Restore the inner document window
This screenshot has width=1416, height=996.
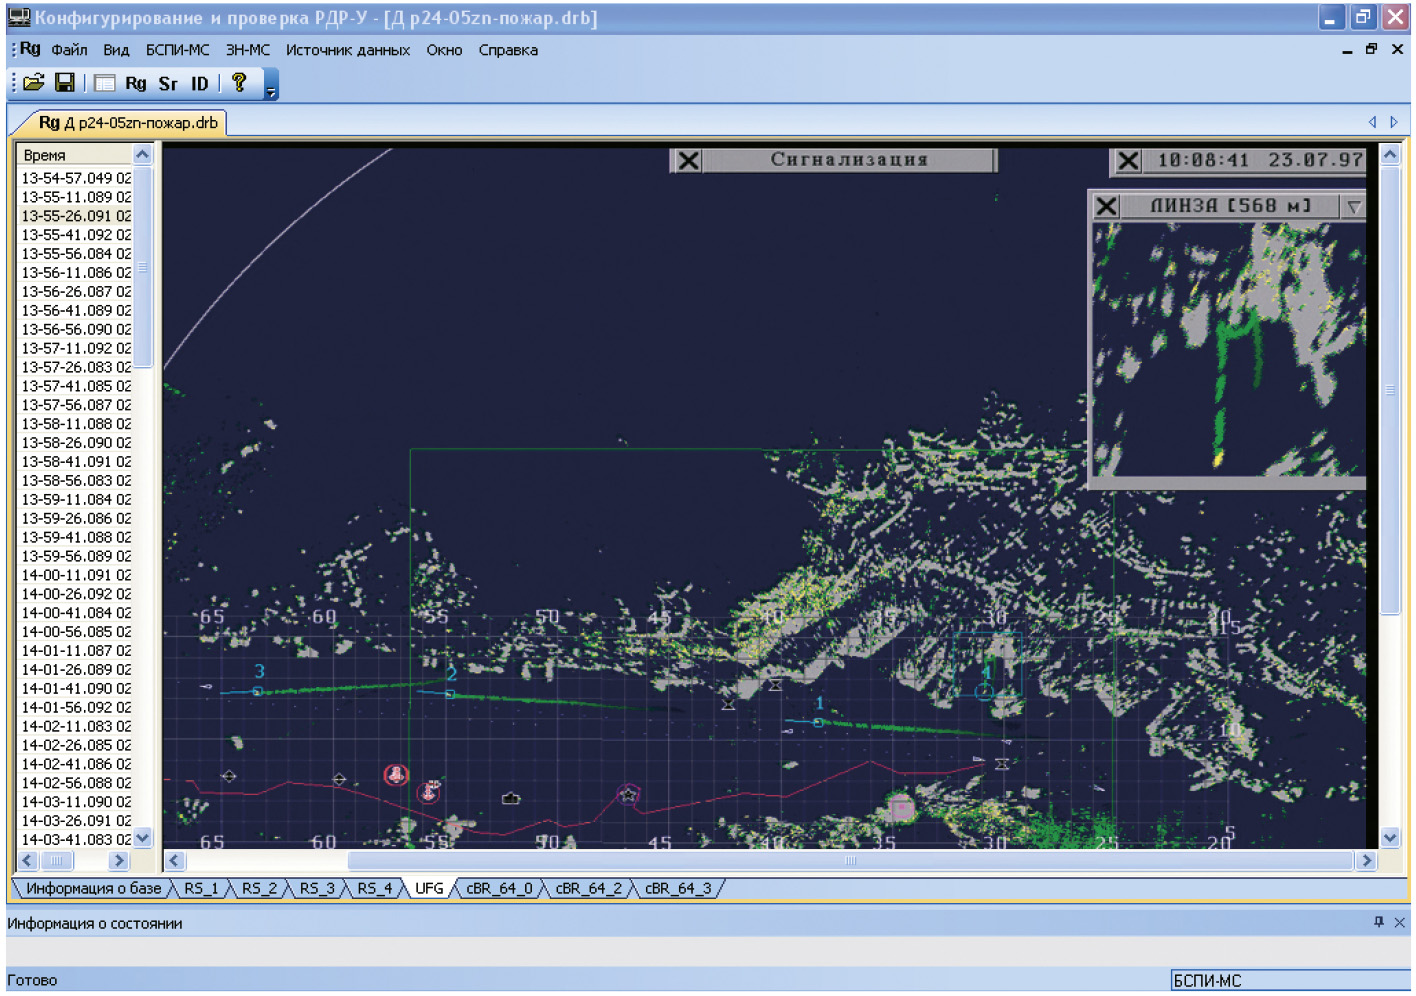(1371, 49)
